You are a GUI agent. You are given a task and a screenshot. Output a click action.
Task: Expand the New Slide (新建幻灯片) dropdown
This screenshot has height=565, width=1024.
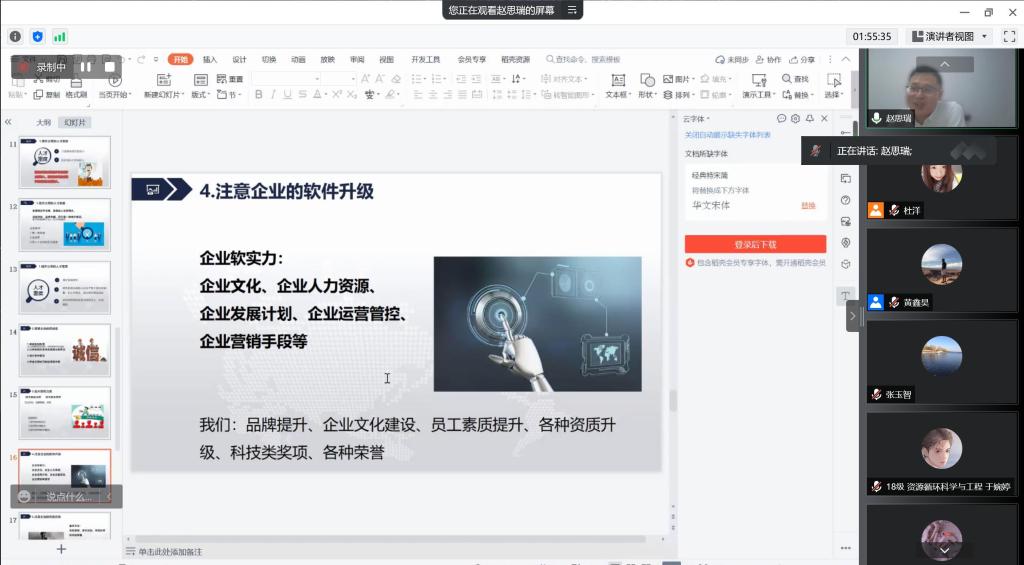click(163, 95)
